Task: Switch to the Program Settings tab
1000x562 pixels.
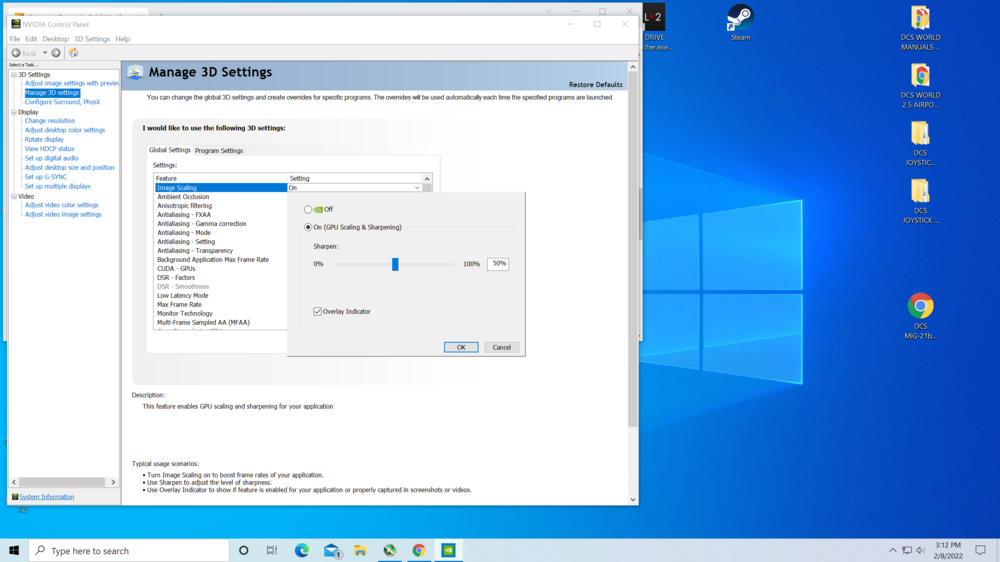Action: pyautogui.click(x=219, y=151)
